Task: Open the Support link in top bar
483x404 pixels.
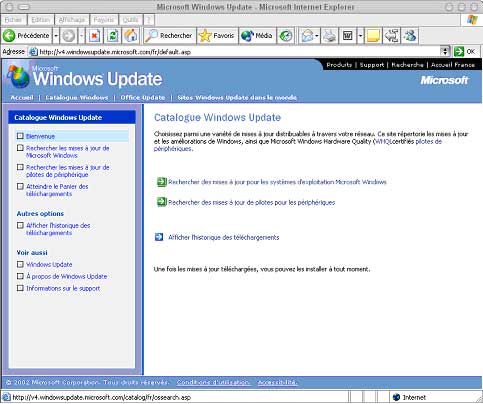Action: [372, 65]
